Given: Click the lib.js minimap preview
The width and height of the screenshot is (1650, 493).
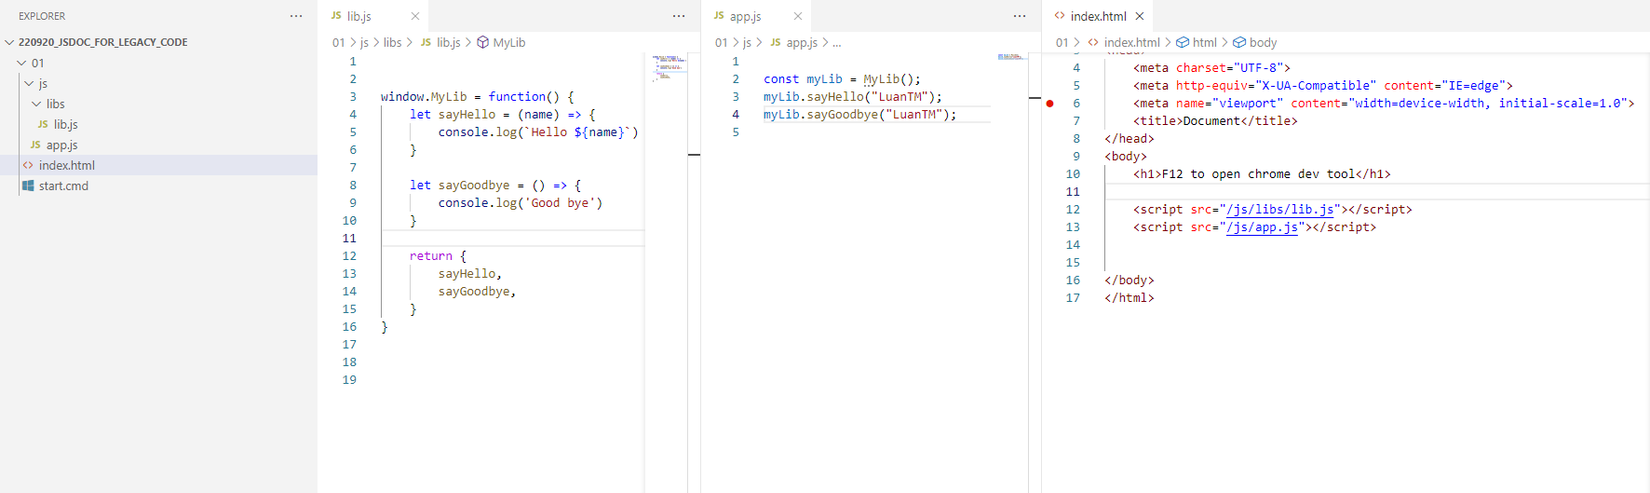Looking at the screenshot, I should tap(670, 66).
